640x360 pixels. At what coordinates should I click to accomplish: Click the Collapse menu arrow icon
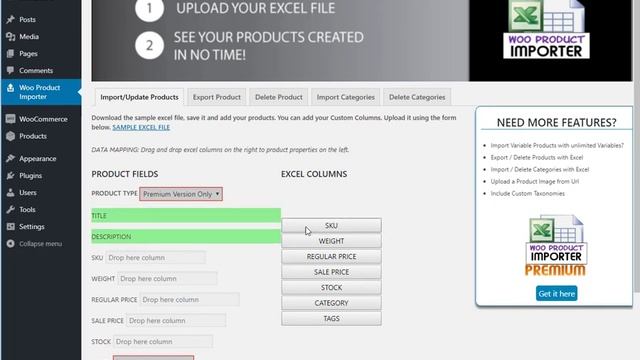point(11,244)
